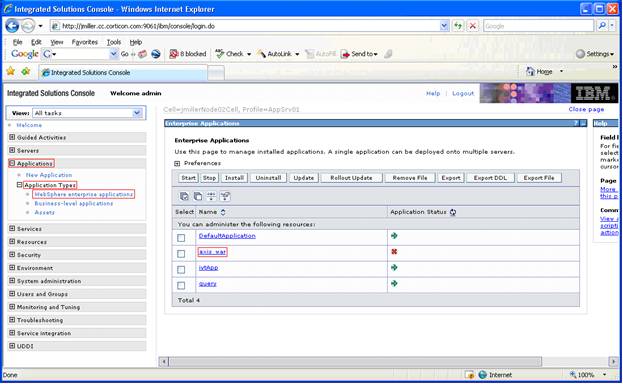Check the query row checkbox
Screen dimensions: 623x384
pos(181,285)
